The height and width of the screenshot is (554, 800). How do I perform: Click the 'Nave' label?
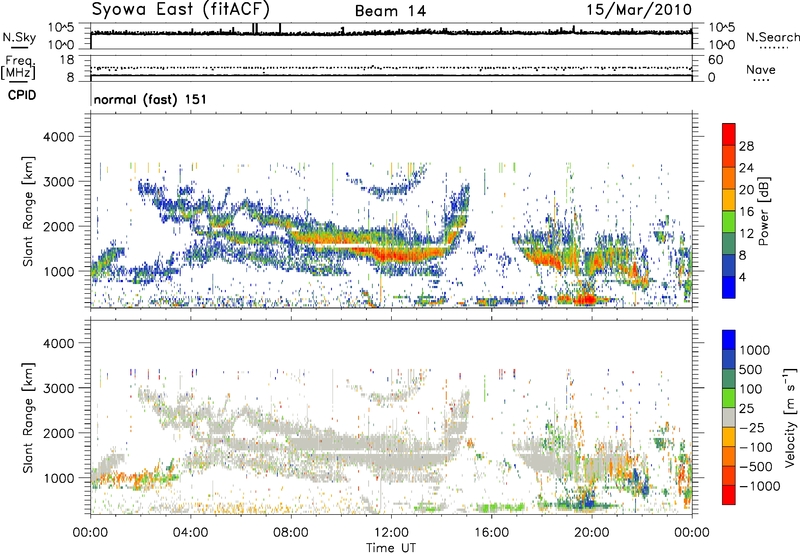pos(761,70)
